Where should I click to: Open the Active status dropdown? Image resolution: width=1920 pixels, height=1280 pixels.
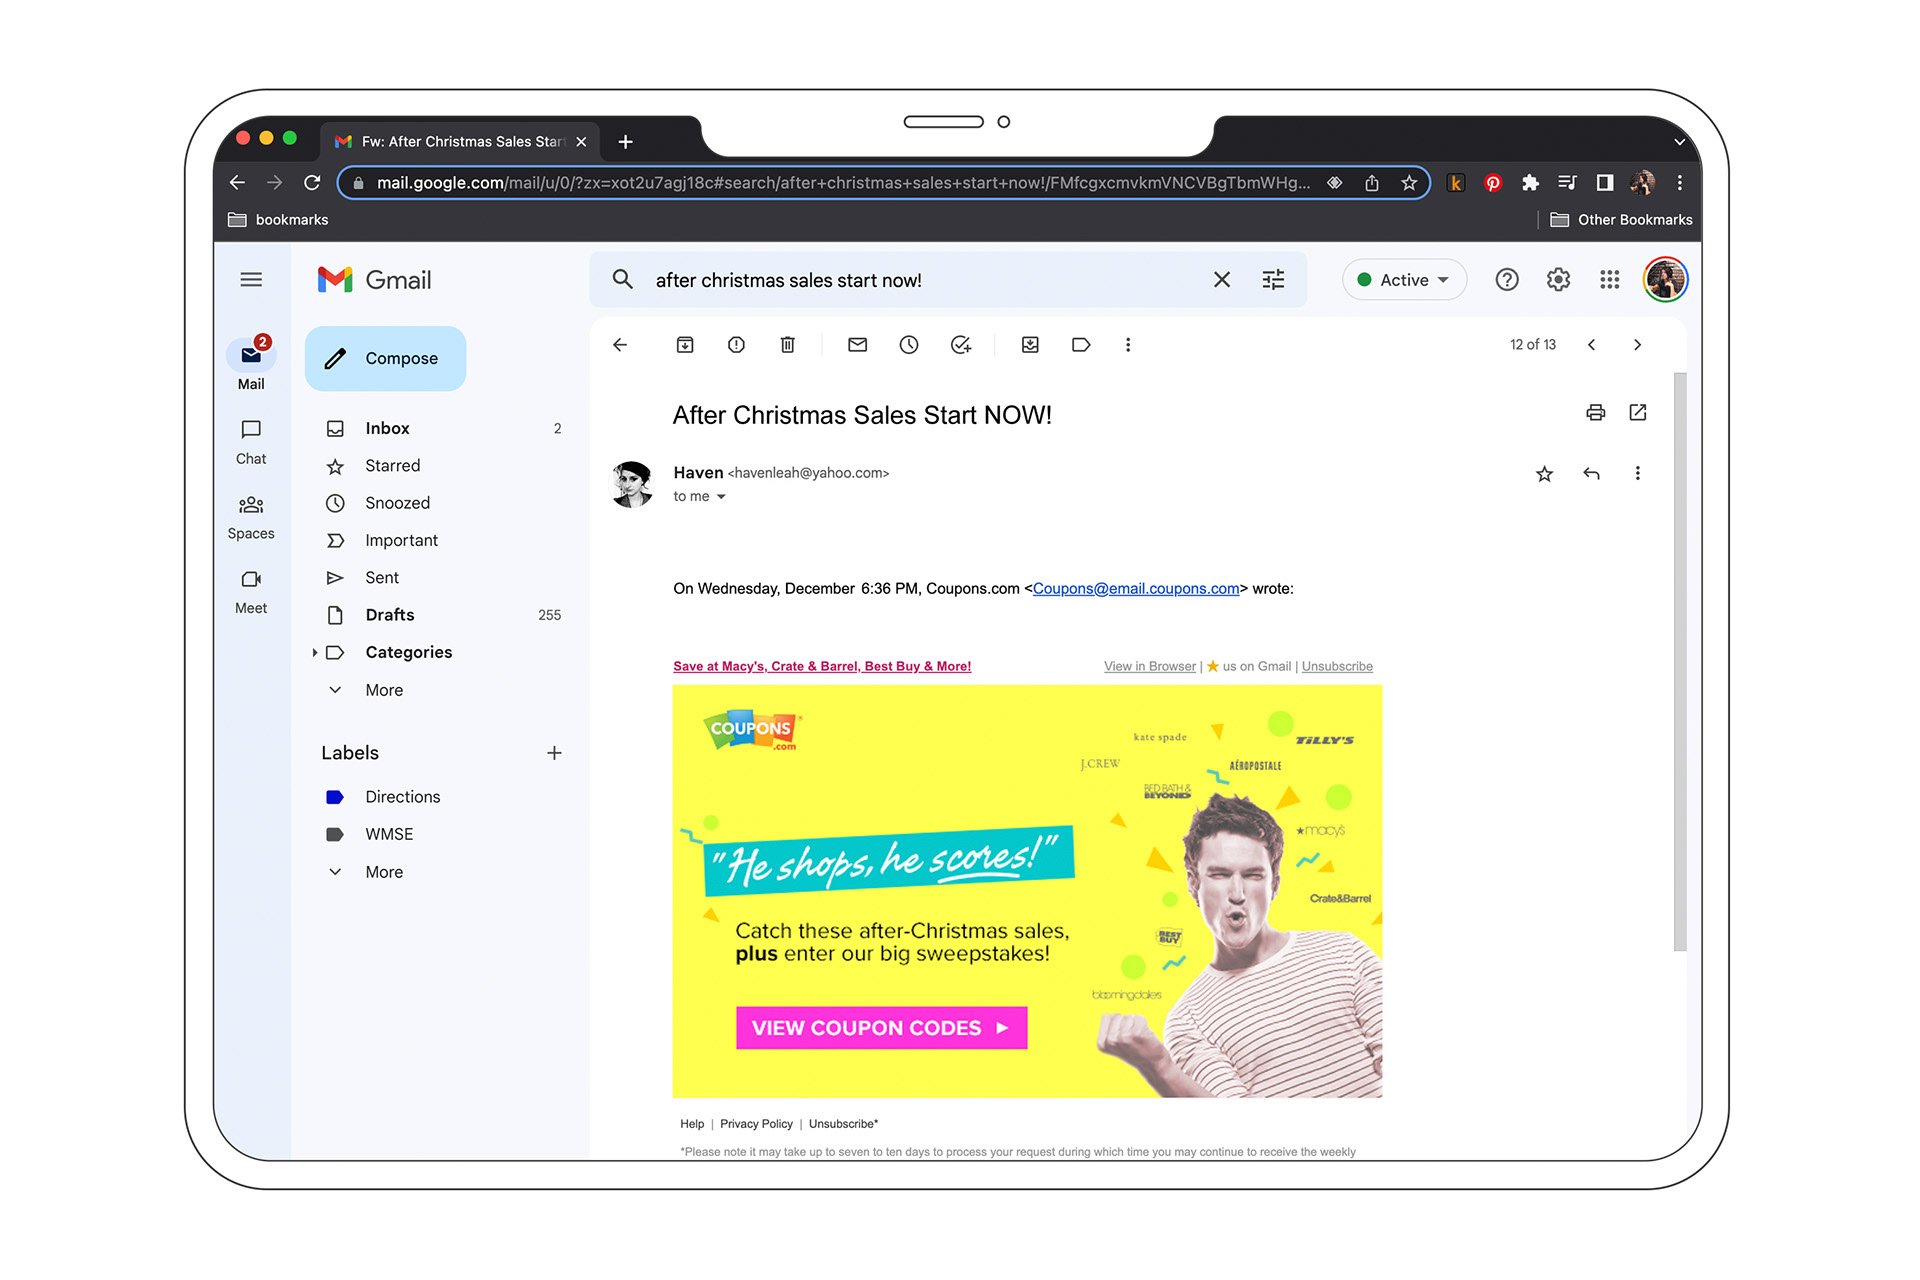(1404, 280)
